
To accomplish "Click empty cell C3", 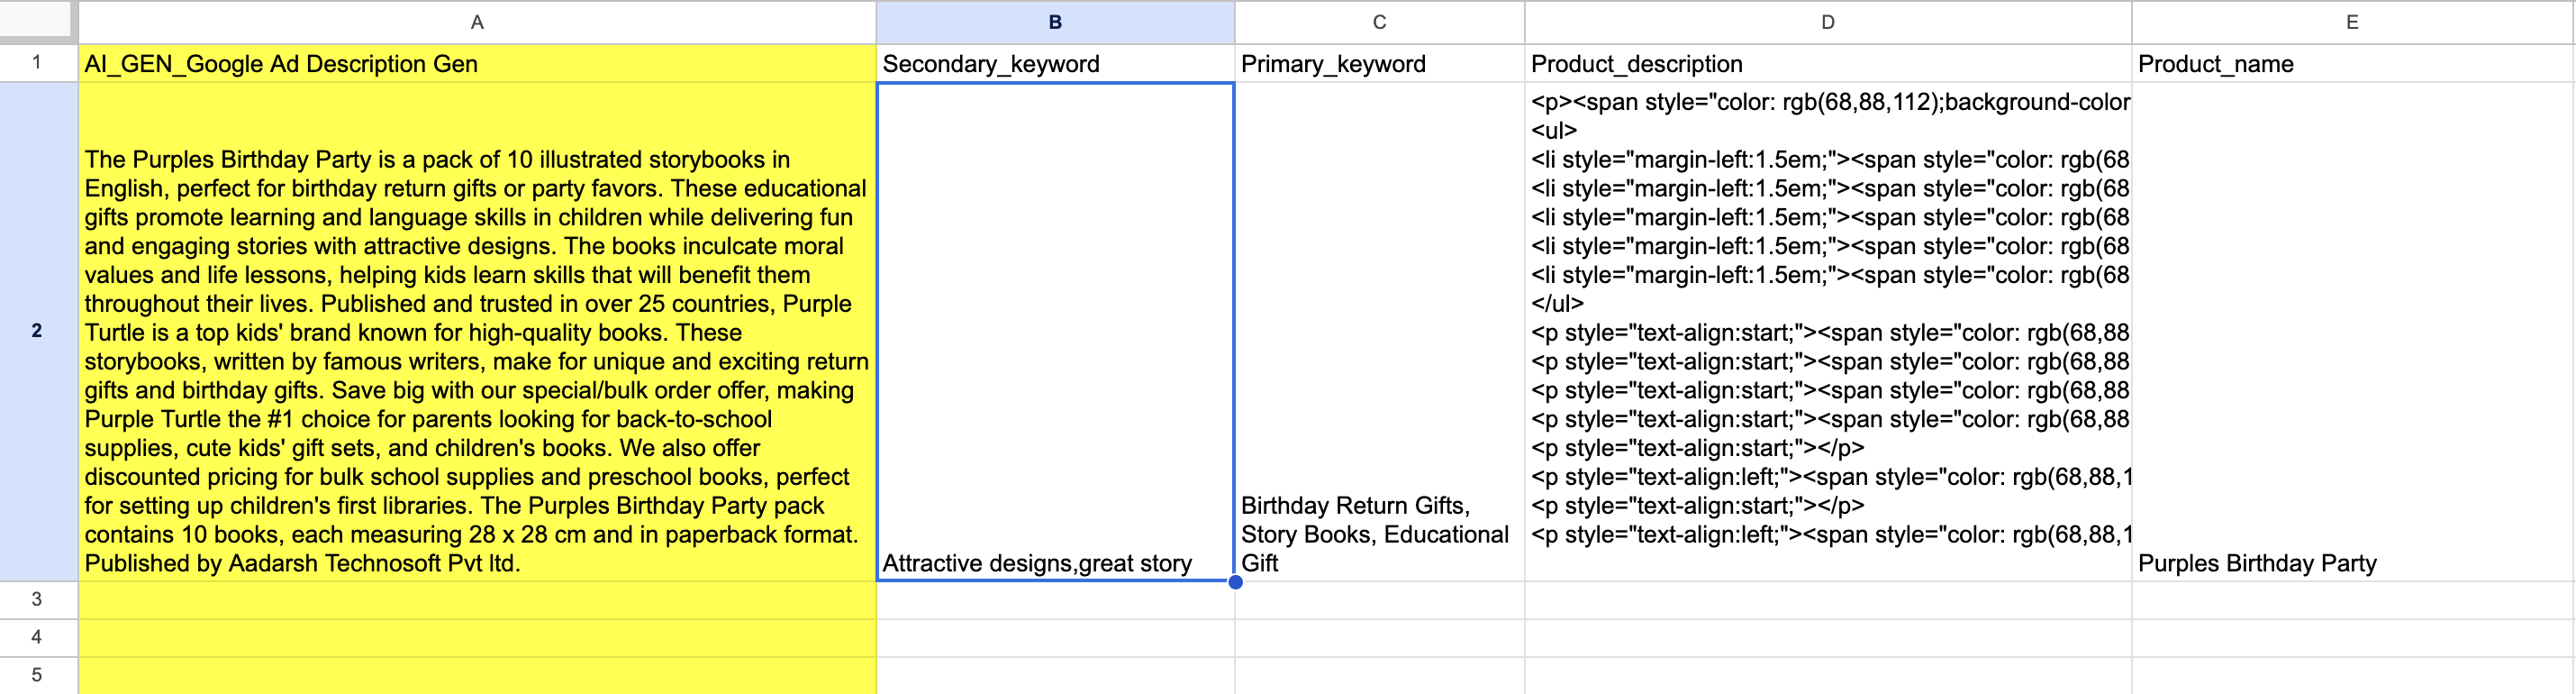I will coord(1379,600).
